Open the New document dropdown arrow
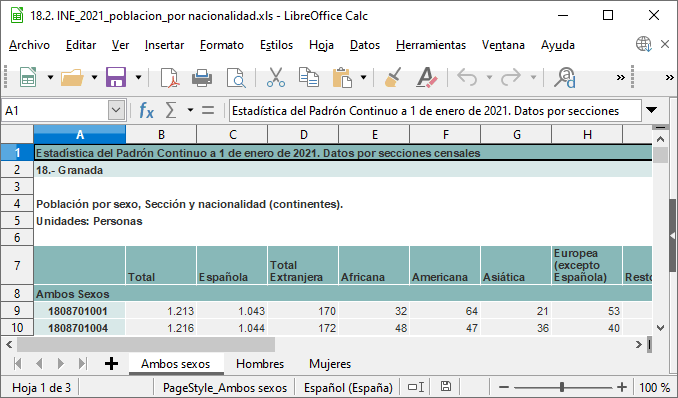 click(x=51, y=78)
